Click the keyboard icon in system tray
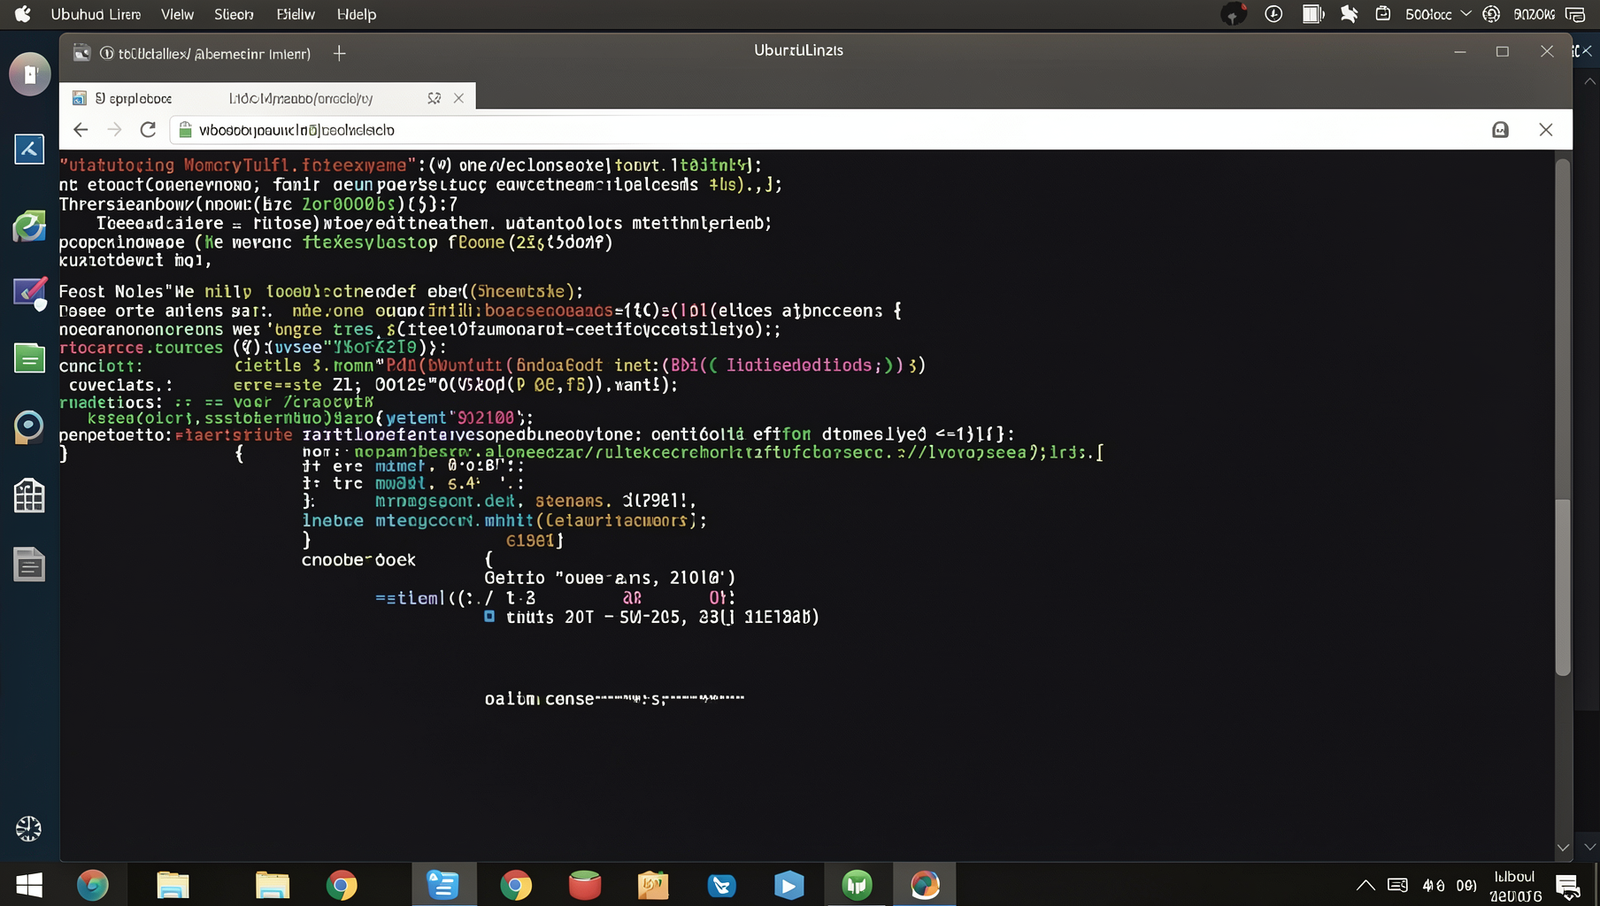 click(x=1398, y=885)
